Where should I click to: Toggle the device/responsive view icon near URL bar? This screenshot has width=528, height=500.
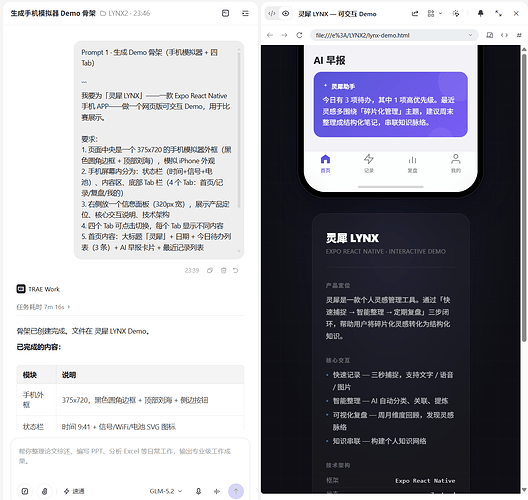pyautogui.click(x=490, y=35)
